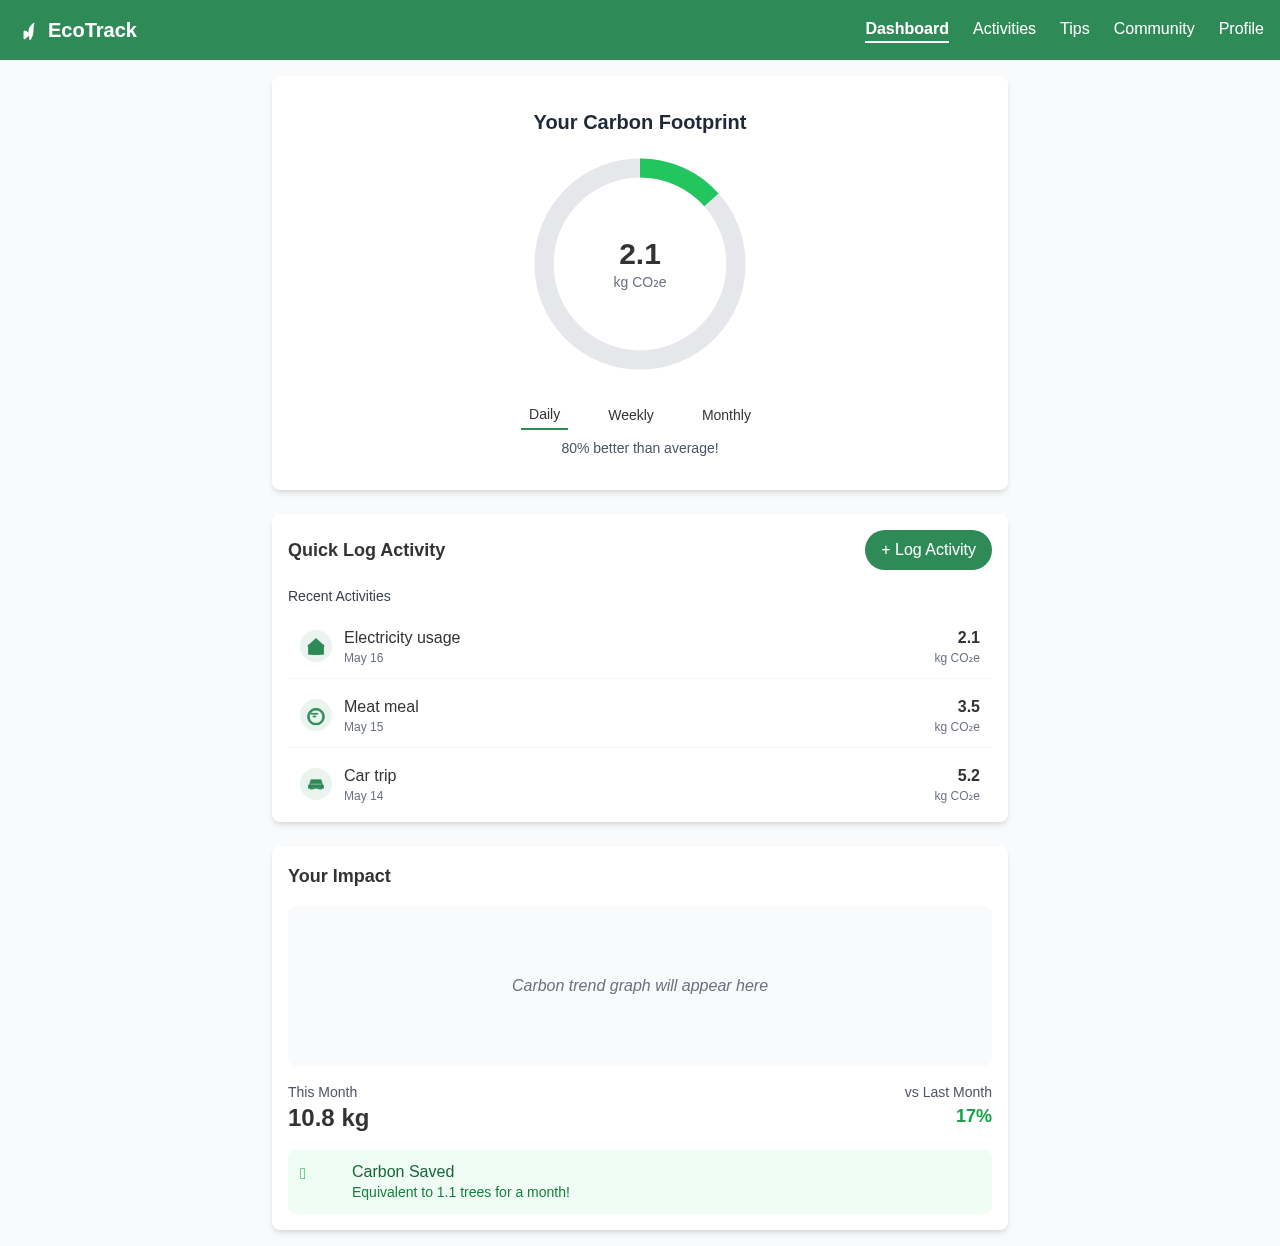Click the car icon next to Car trip
This screenshot has height=1246, width=1280.
click(x=316, y=784)
